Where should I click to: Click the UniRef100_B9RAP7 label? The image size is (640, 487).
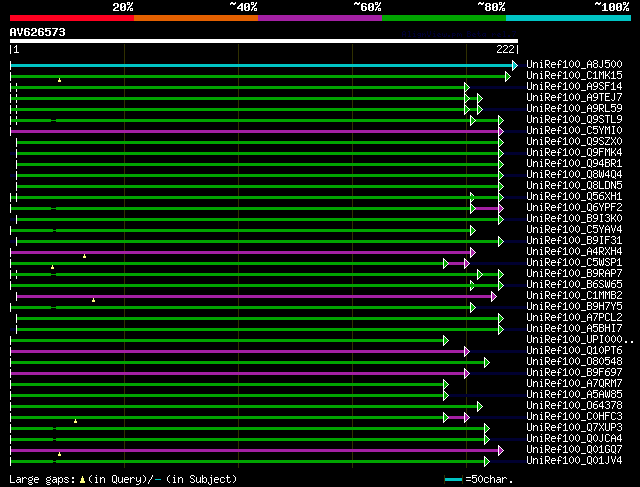(x=574, y=273)
